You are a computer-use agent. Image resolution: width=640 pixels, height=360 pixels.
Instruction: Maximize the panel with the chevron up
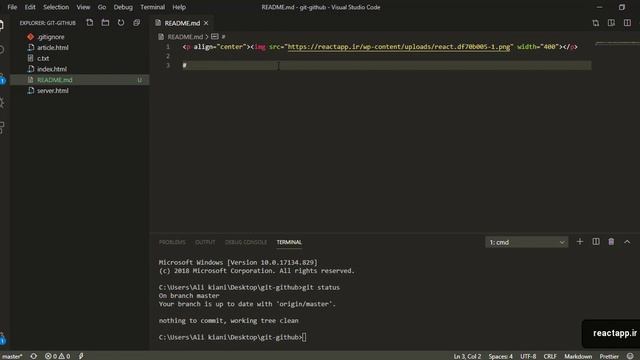pyautogui.click(x=627, y=242)
